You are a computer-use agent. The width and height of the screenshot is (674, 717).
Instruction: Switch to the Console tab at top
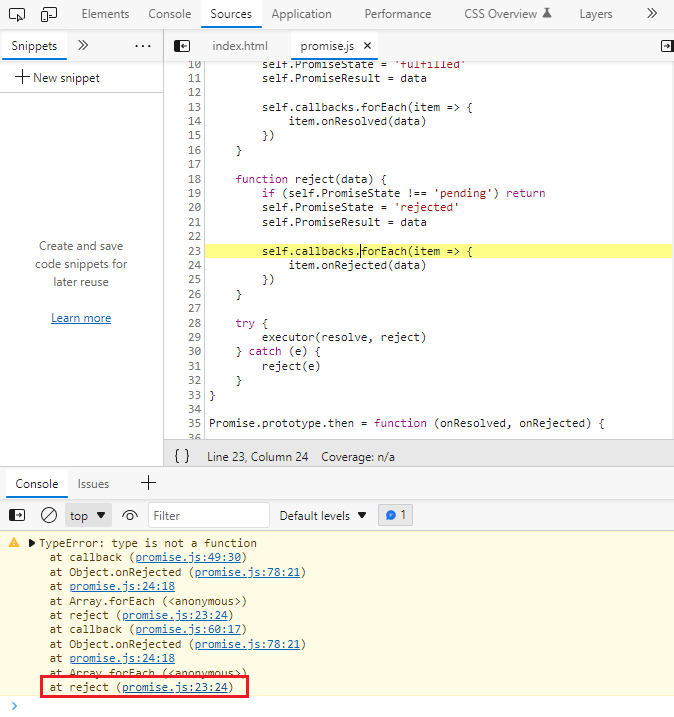point(170,14)
